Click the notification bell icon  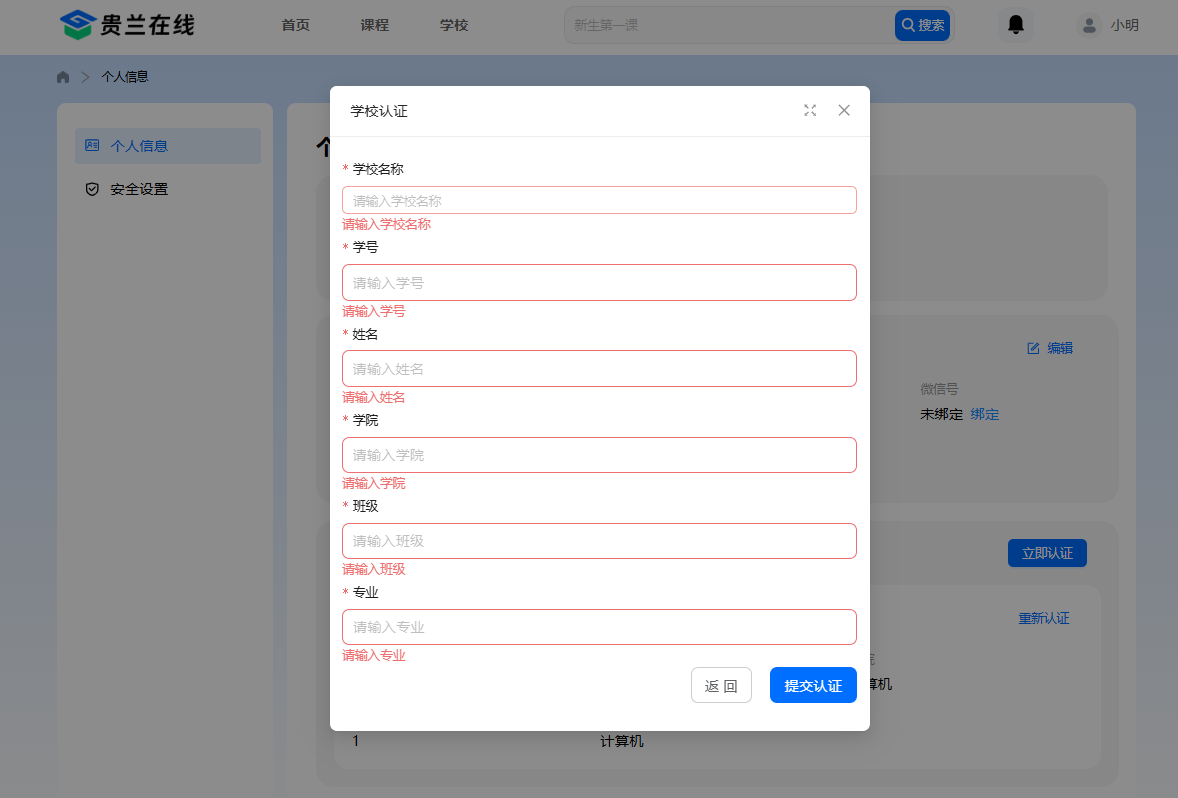pos(1016,25)
